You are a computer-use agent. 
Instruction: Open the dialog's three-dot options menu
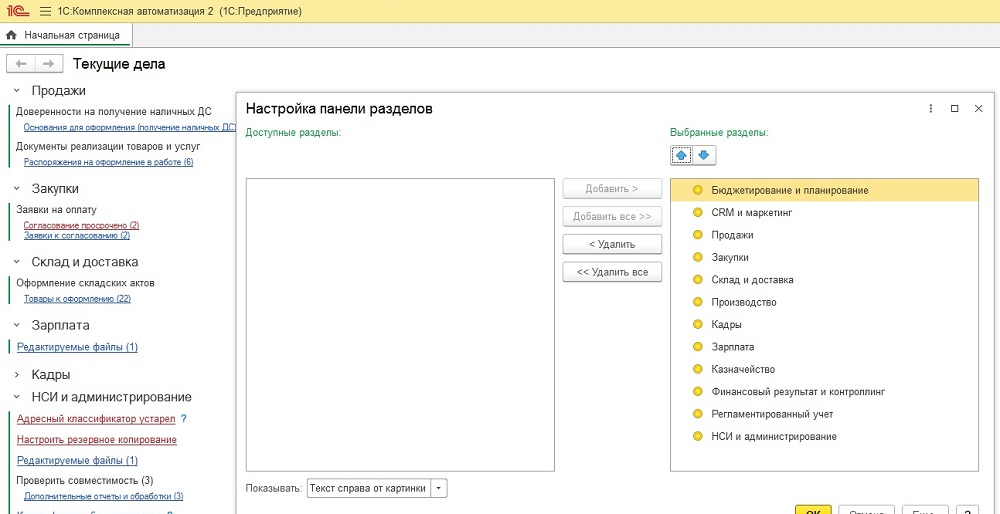[930, 109]
